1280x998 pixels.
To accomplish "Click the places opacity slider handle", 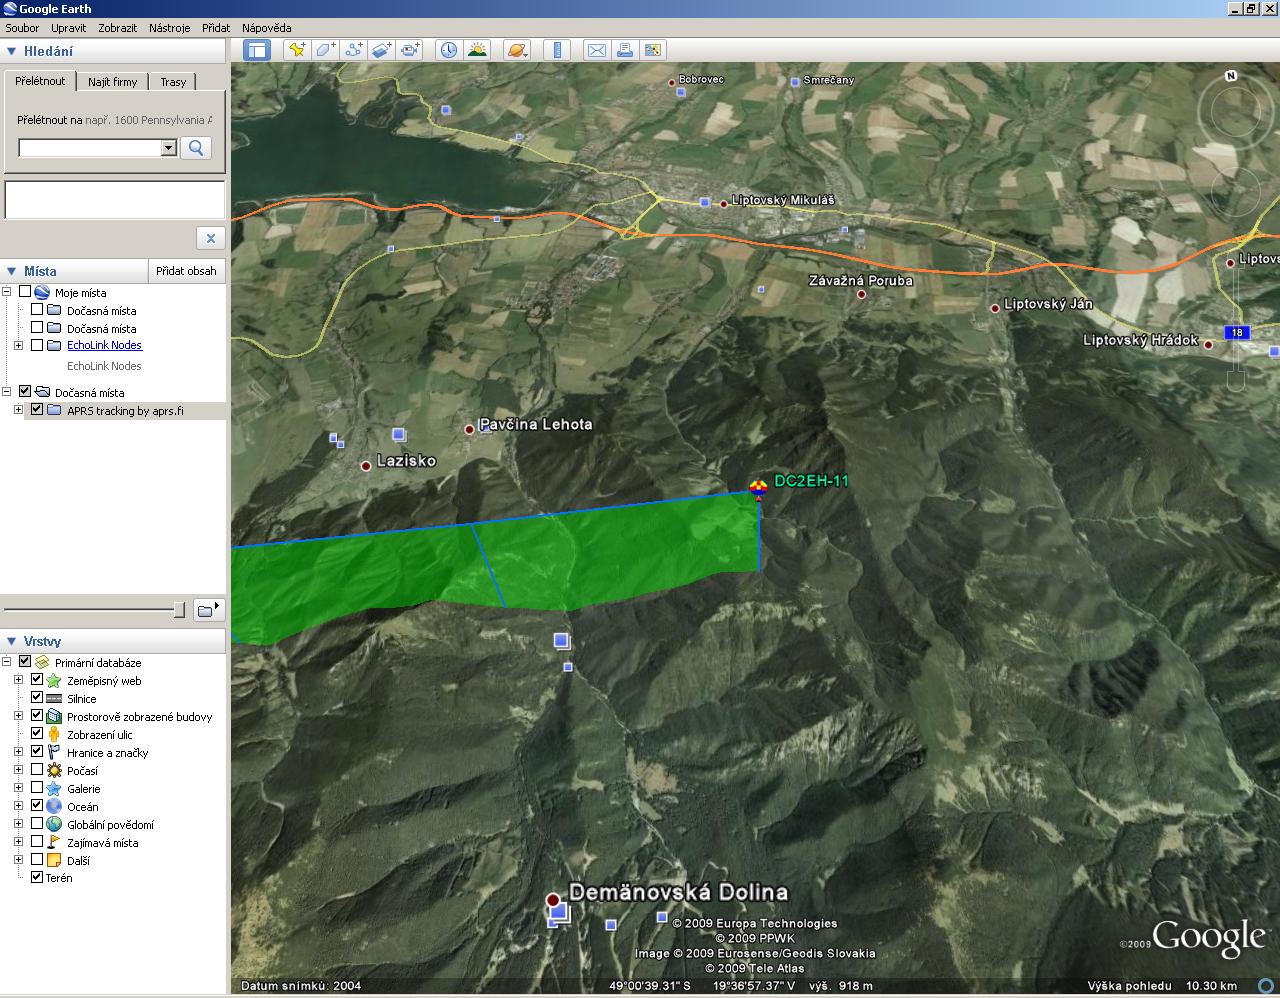I will 179,610.
